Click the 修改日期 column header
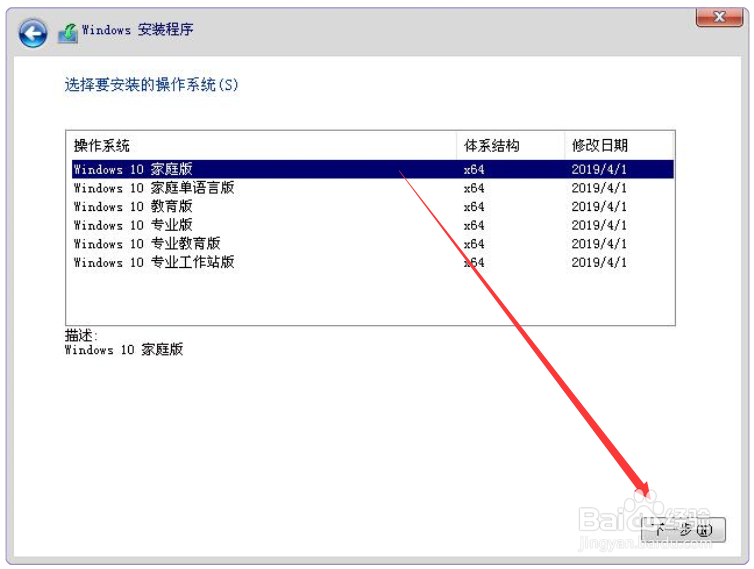754x569 pixels. (x=619, y=145)
